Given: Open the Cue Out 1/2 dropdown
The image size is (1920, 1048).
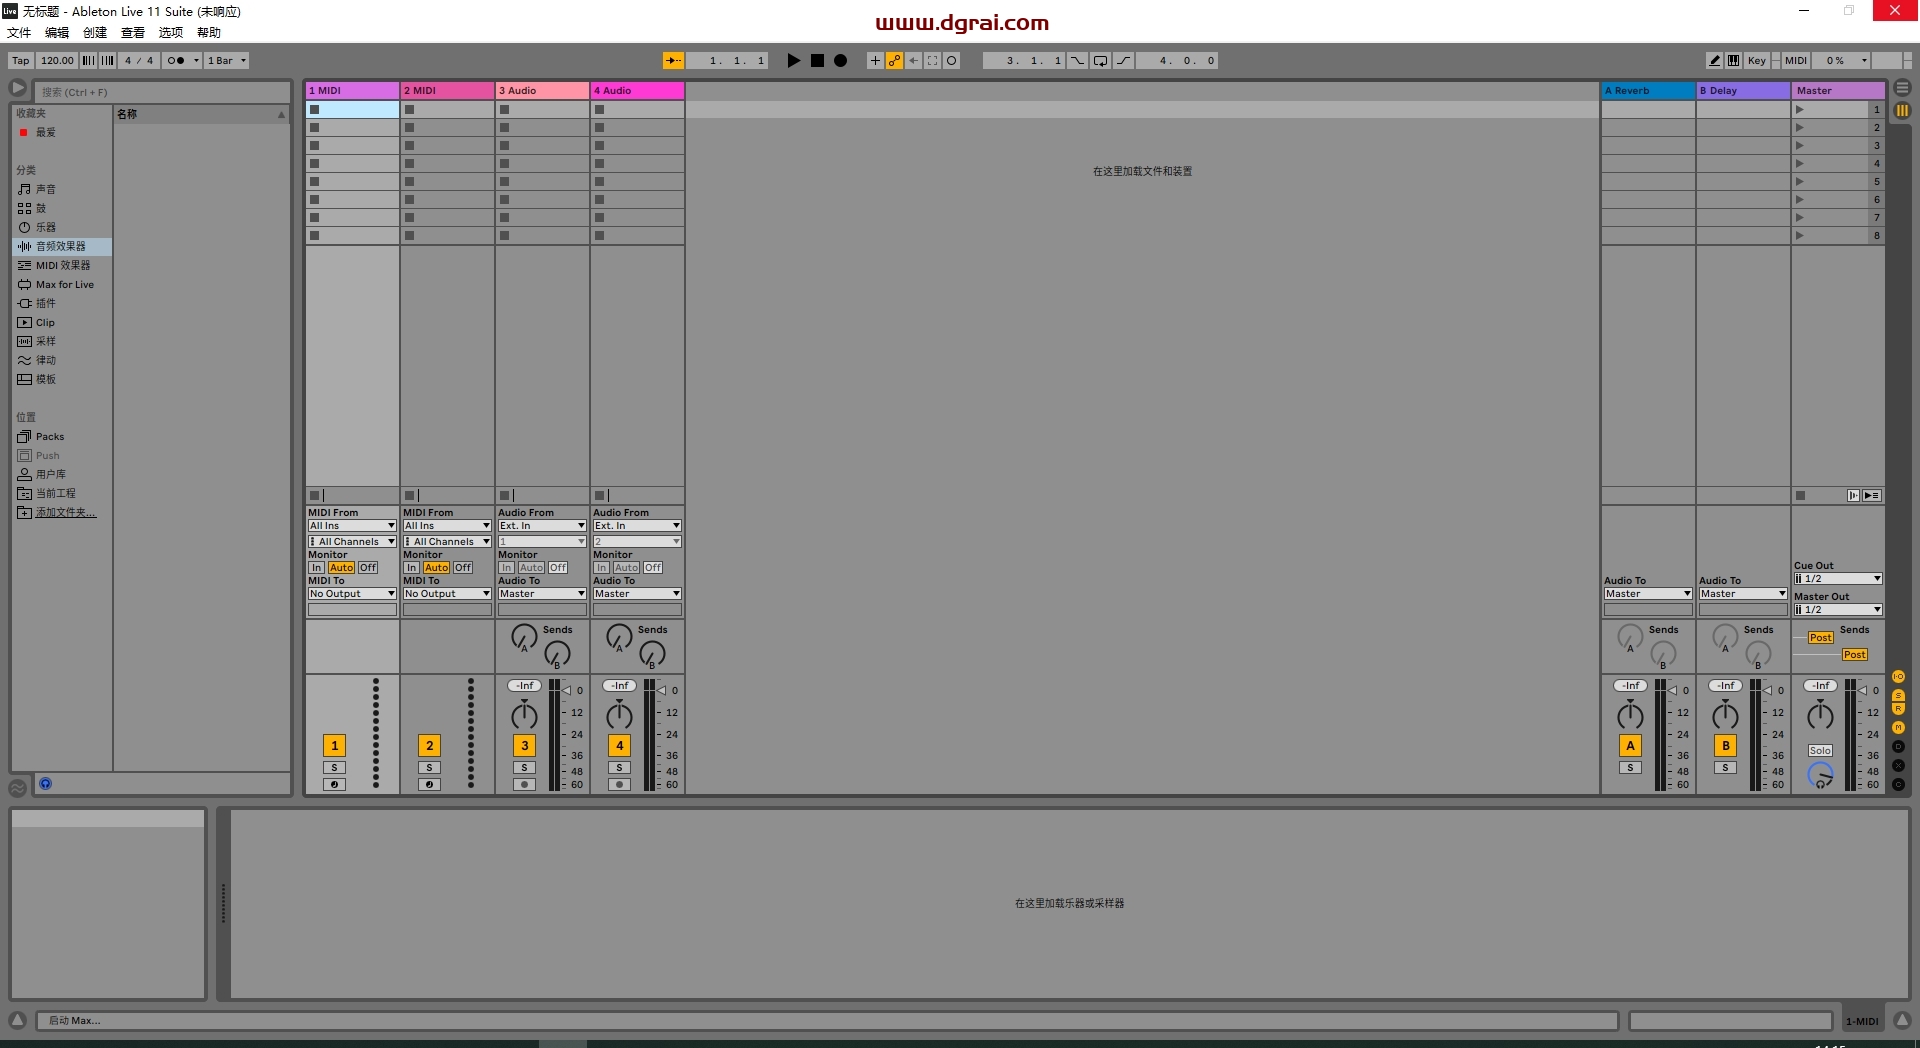Looking at the screenshot, I should (1838, 578).
